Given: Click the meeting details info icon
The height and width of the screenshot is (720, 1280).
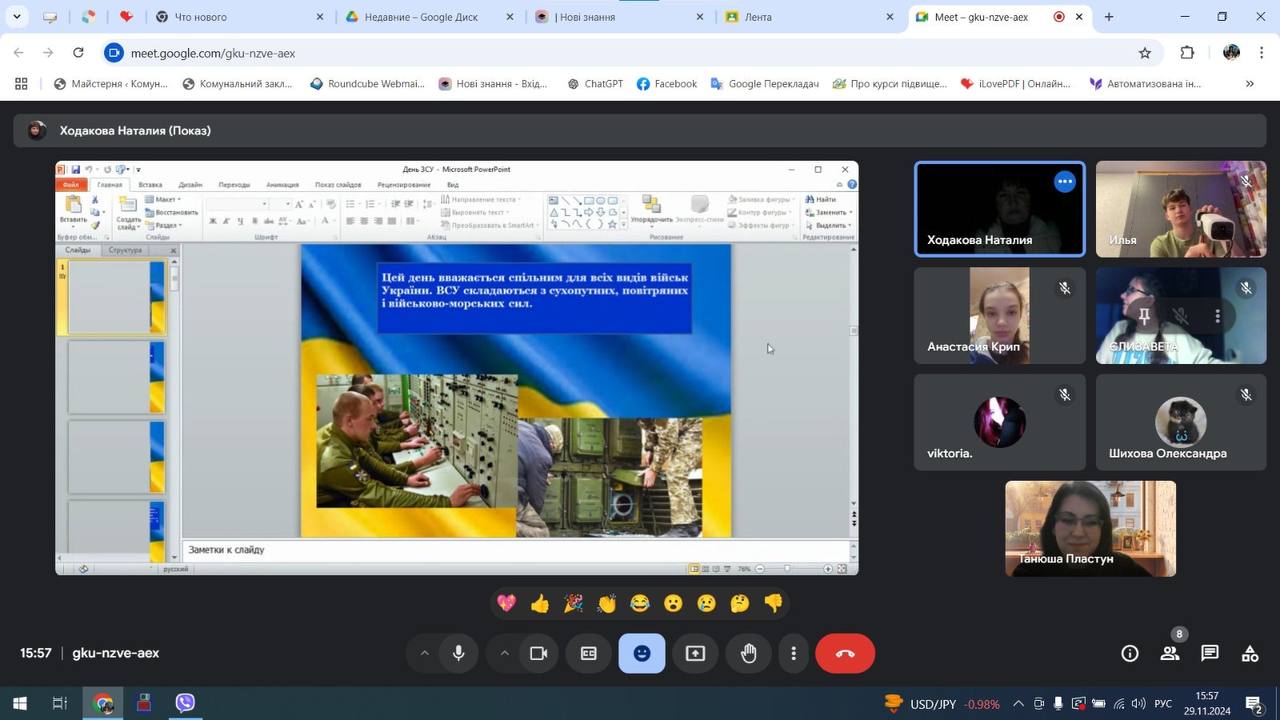Looking at the screenshot, I should pos(1130,653).
